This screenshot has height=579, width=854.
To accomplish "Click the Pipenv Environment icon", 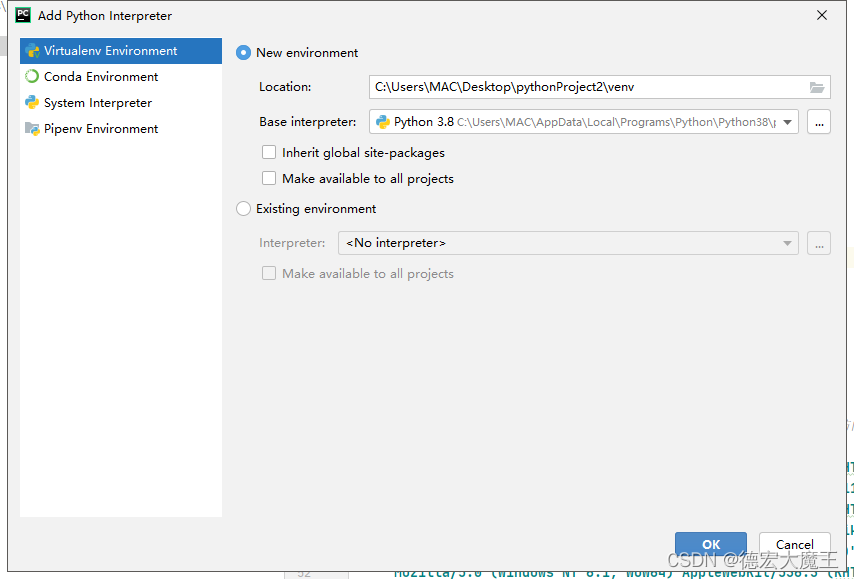I will (32, 129).
